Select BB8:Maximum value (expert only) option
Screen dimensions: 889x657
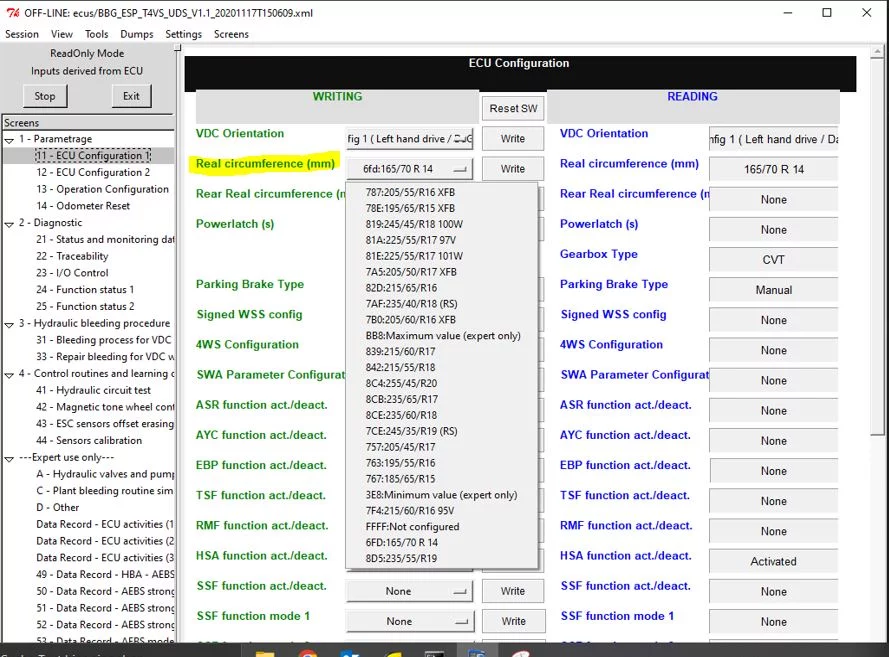(x=443, y=336)
